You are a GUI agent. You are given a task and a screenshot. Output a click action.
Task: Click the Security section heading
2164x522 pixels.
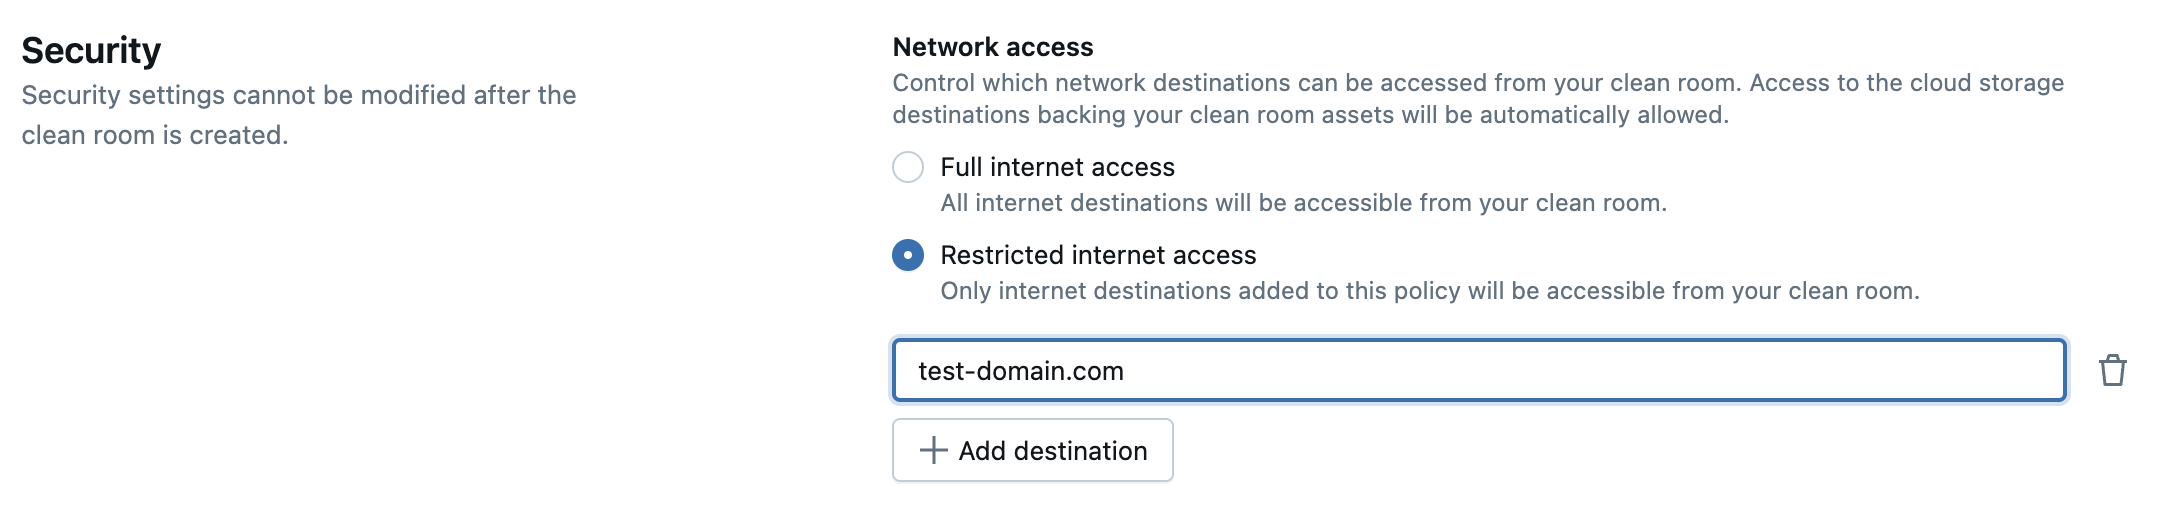click(x=91, y=50)
